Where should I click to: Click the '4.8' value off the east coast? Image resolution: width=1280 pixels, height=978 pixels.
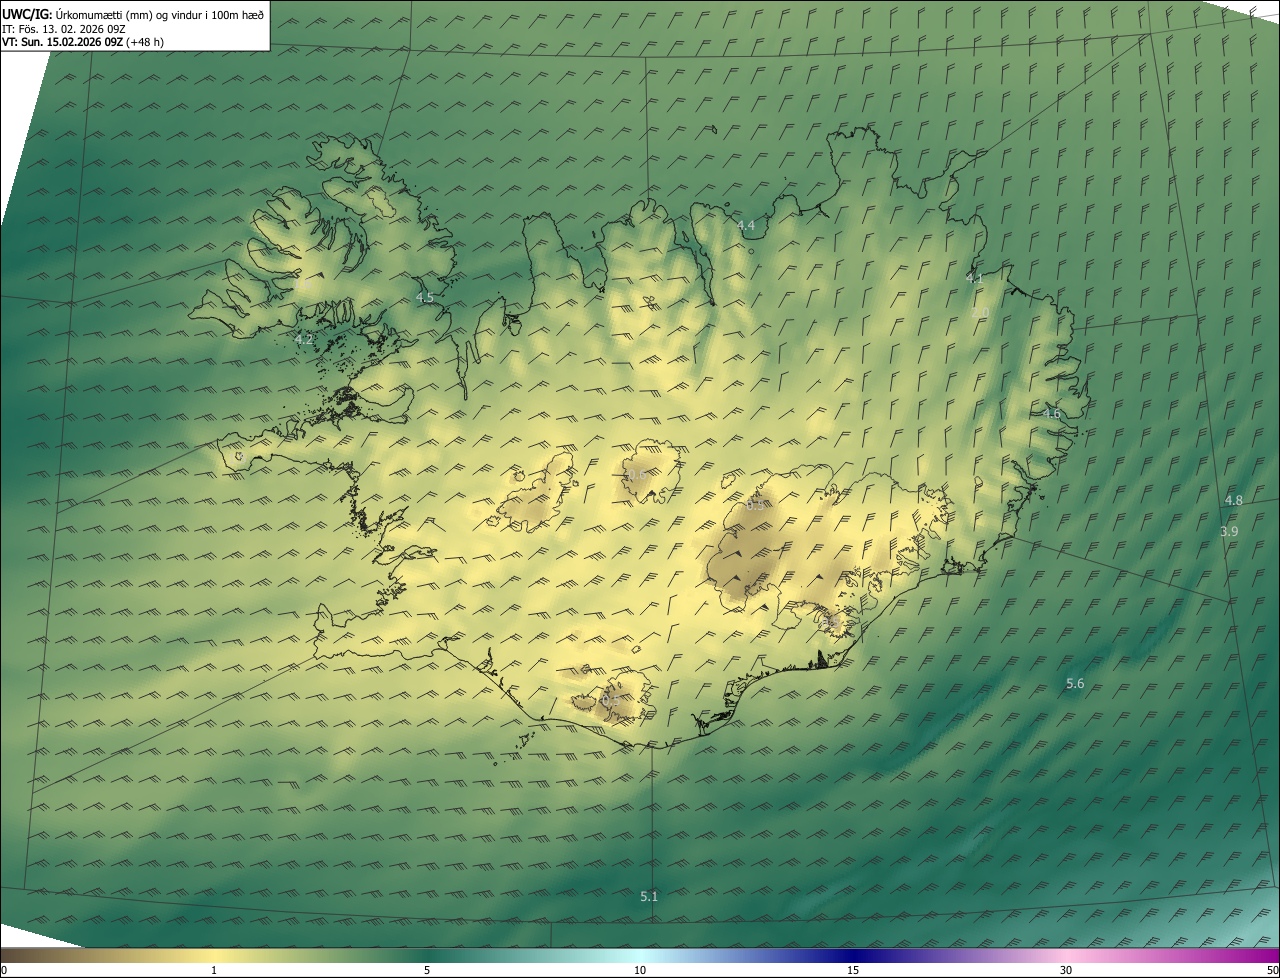[x=1234, y=501]
